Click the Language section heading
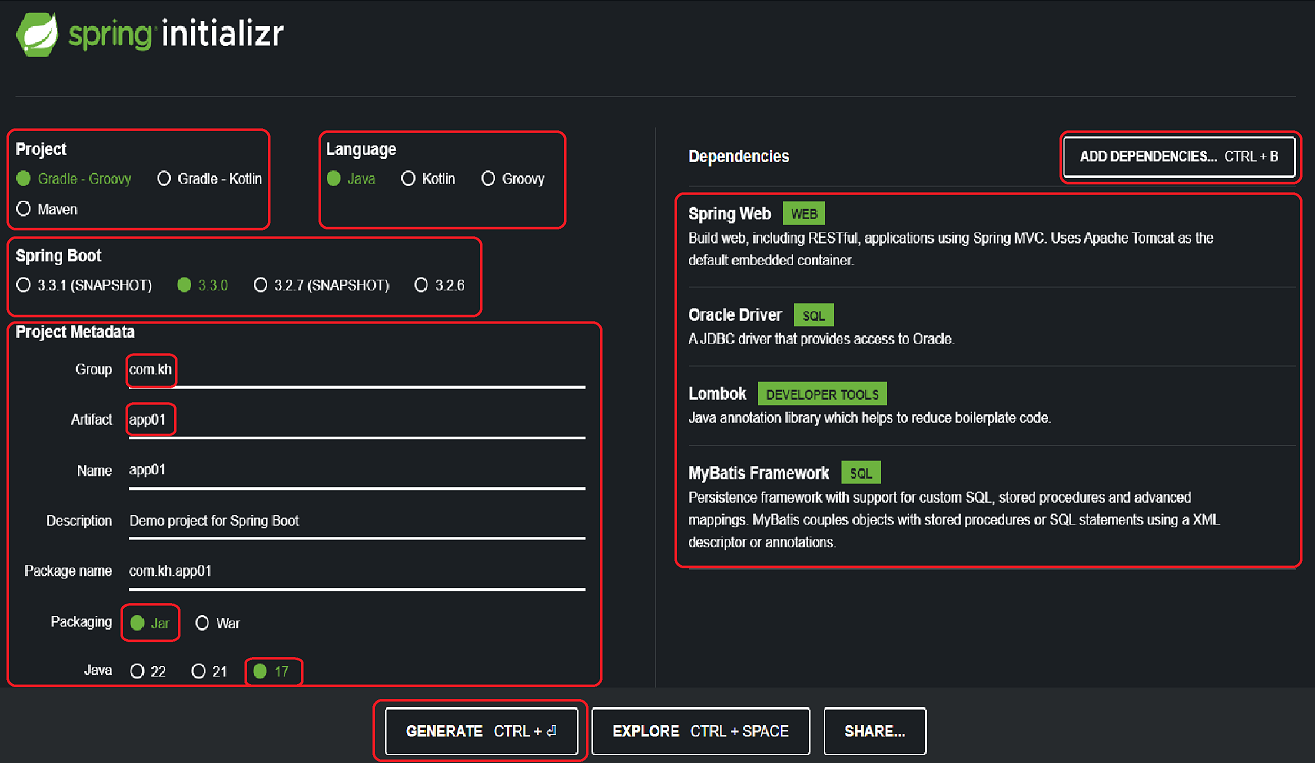Screen dimensions: 1315x763 pyautogui.click(x=361, y=149)
